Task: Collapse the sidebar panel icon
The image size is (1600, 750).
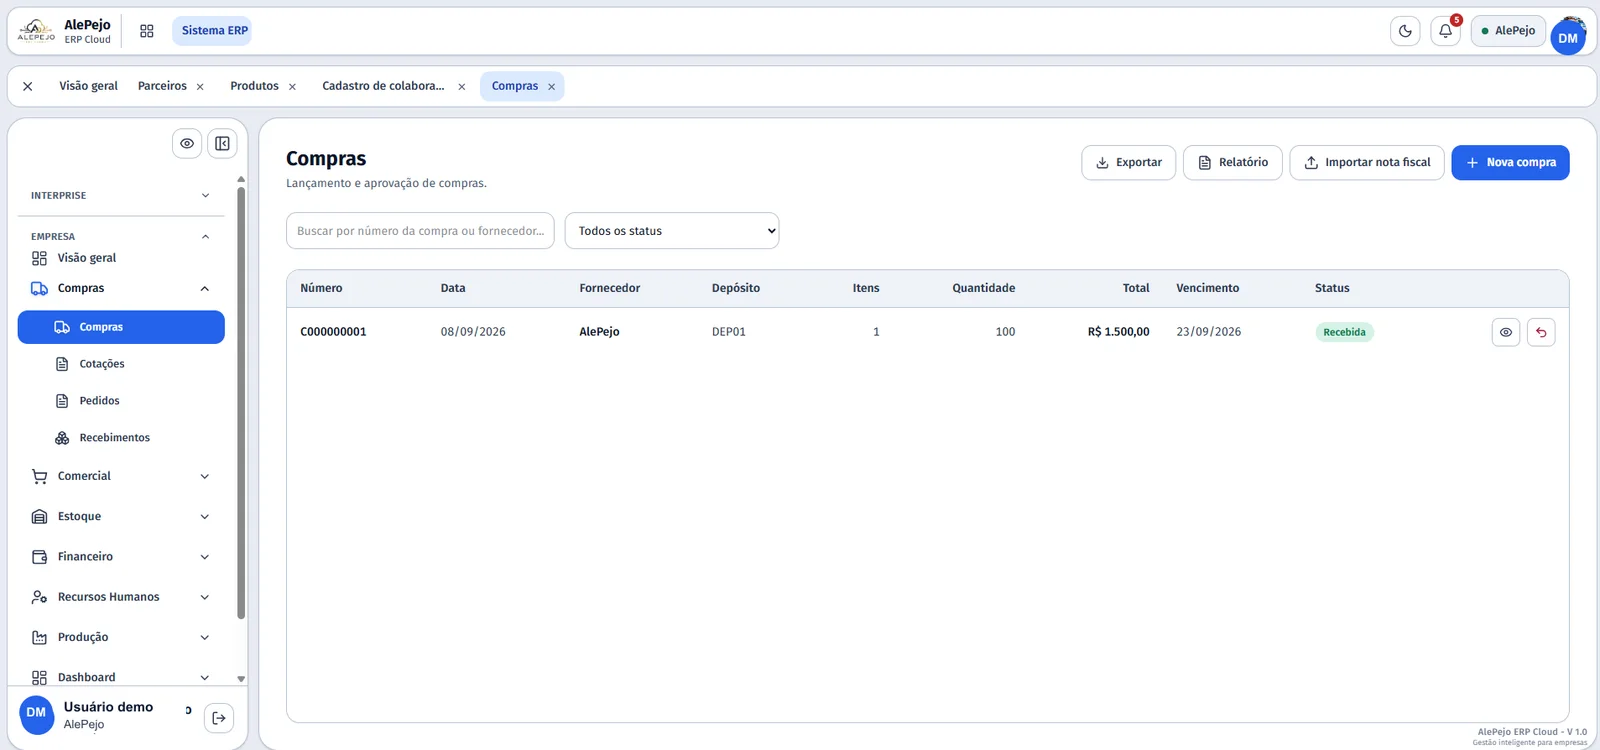Action: coord(222,144)
